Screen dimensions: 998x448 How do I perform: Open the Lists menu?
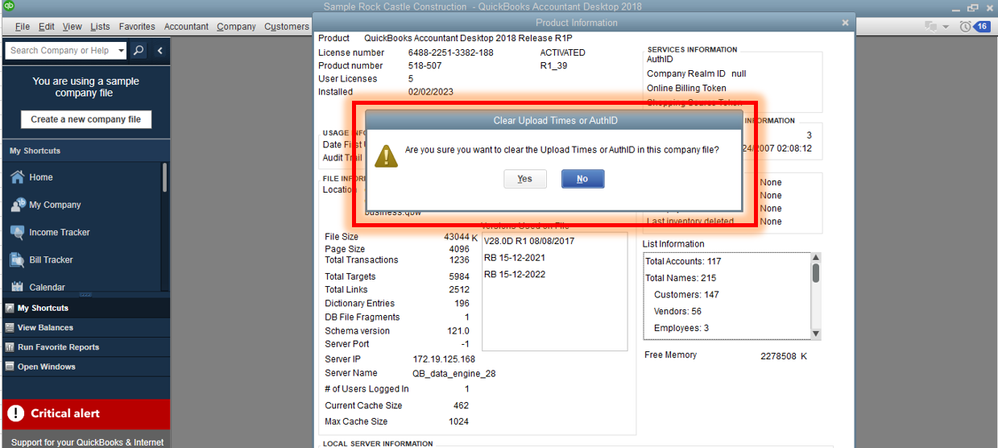(100, 27)
